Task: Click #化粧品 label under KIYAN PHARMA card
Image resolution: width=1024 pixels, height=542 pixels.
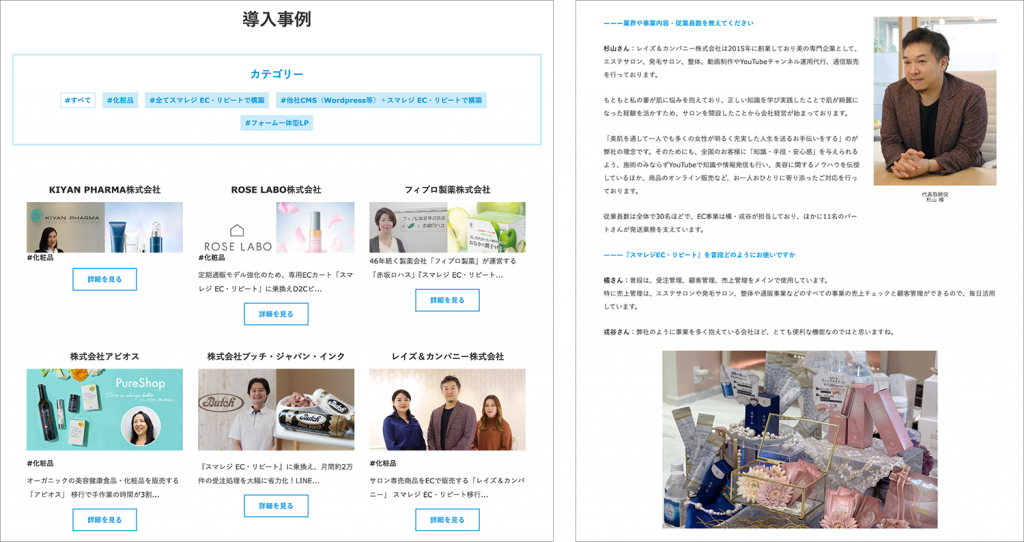Action: pos(40,258)
